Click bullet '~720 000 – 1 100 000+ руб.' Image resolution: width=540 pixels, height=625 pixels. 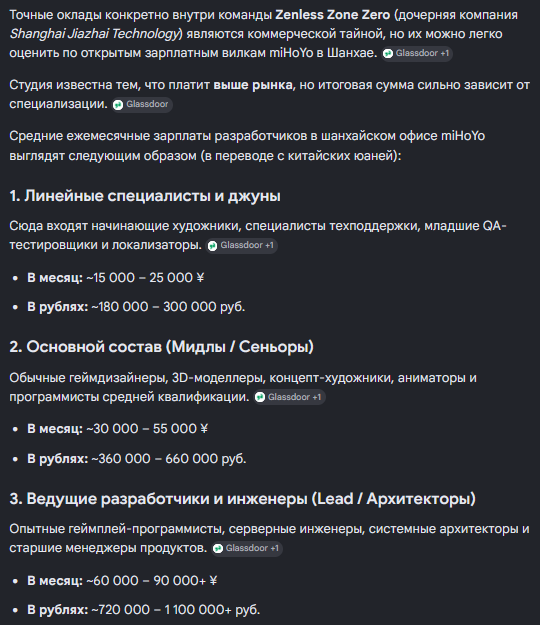click(175, 610)
